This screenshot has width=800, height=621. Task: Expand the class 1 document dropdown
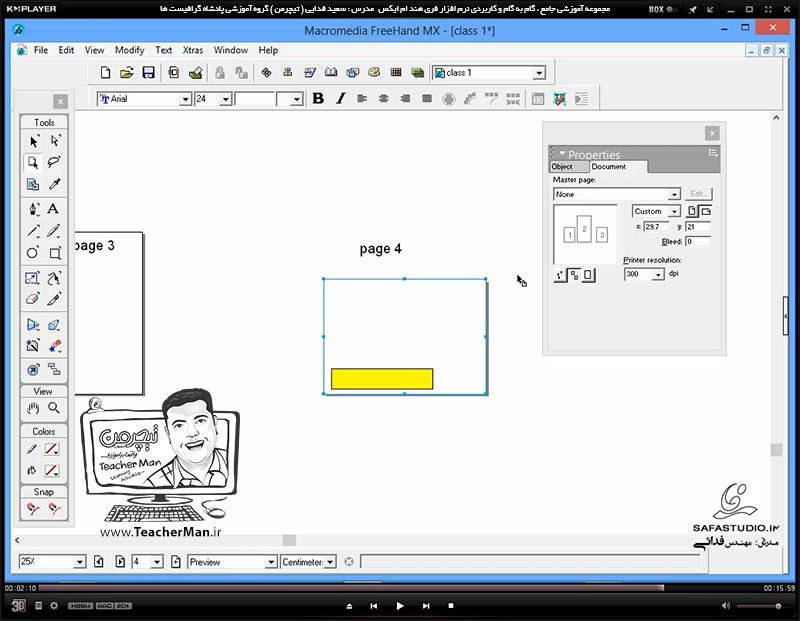[x=539, y=73]
